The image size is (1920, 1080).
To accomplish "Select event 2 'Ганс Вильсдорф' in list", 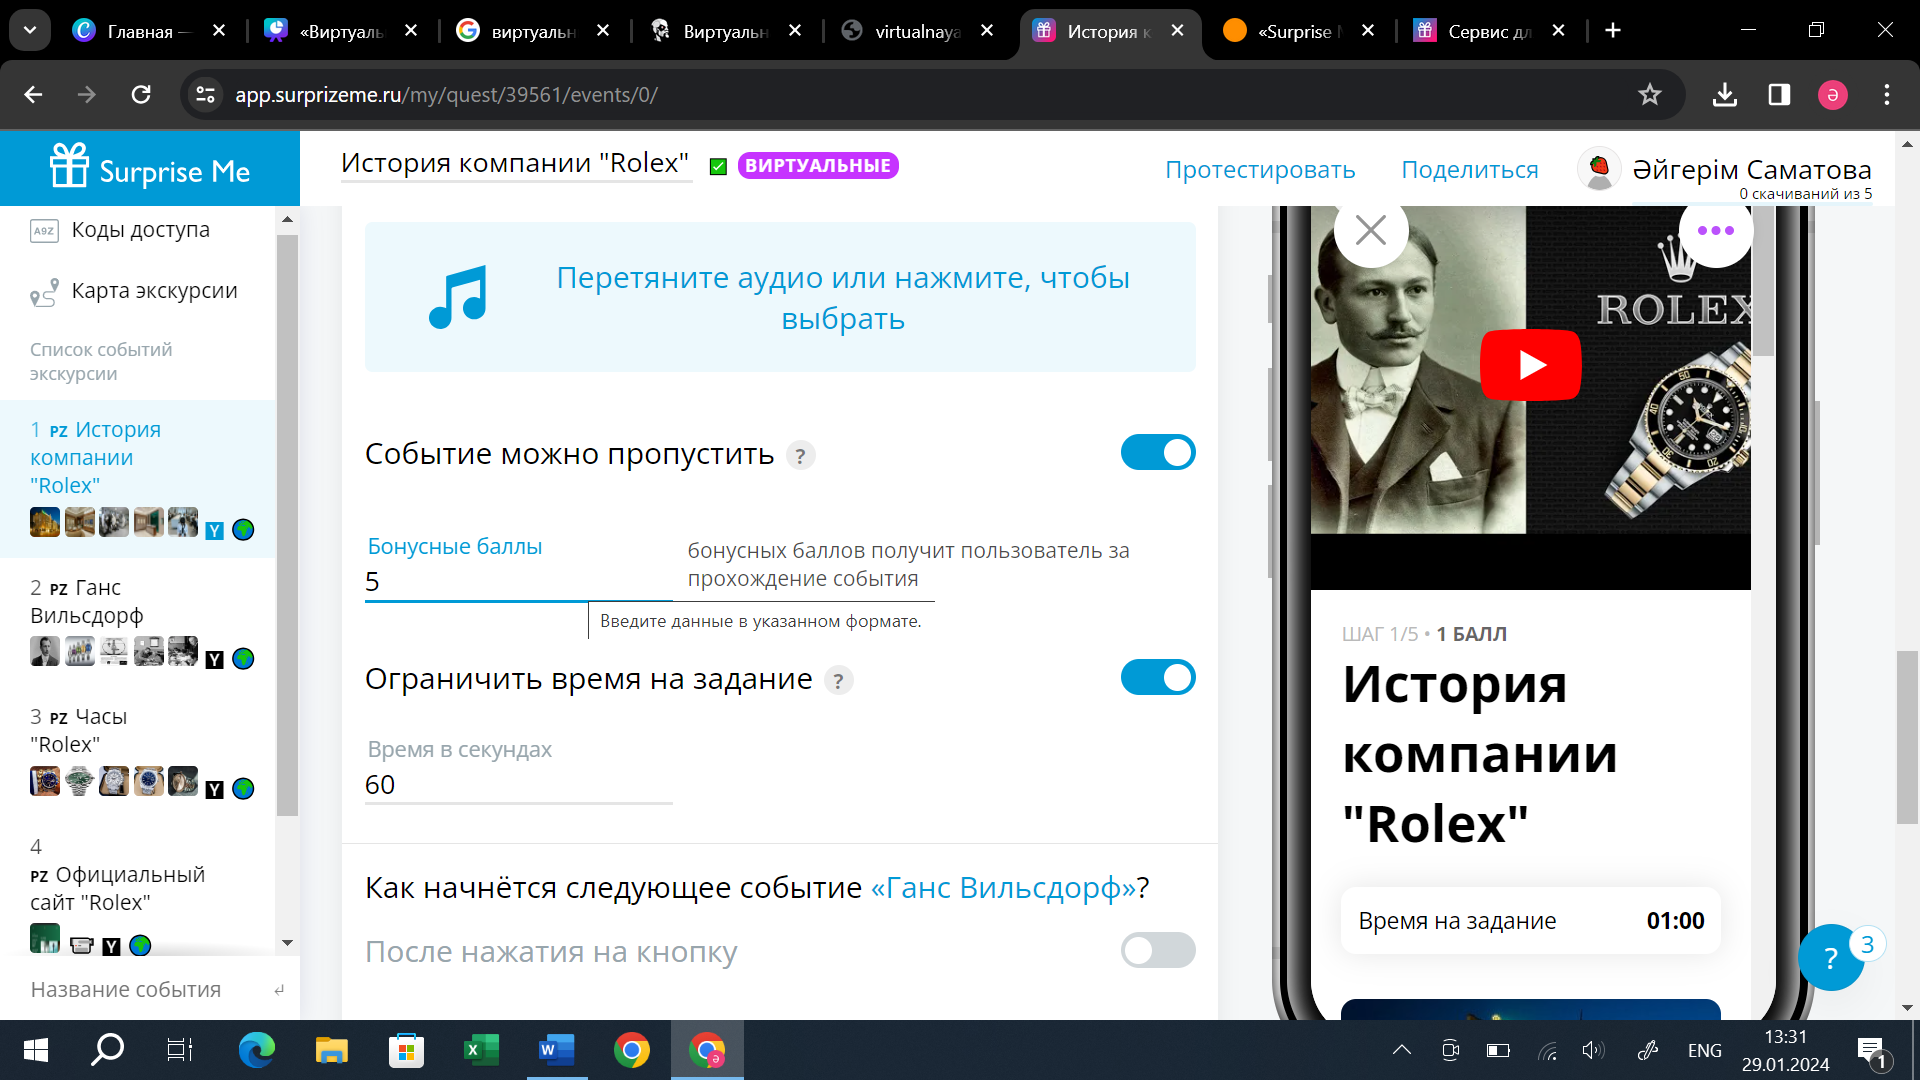I will click(x=87, y=602).
